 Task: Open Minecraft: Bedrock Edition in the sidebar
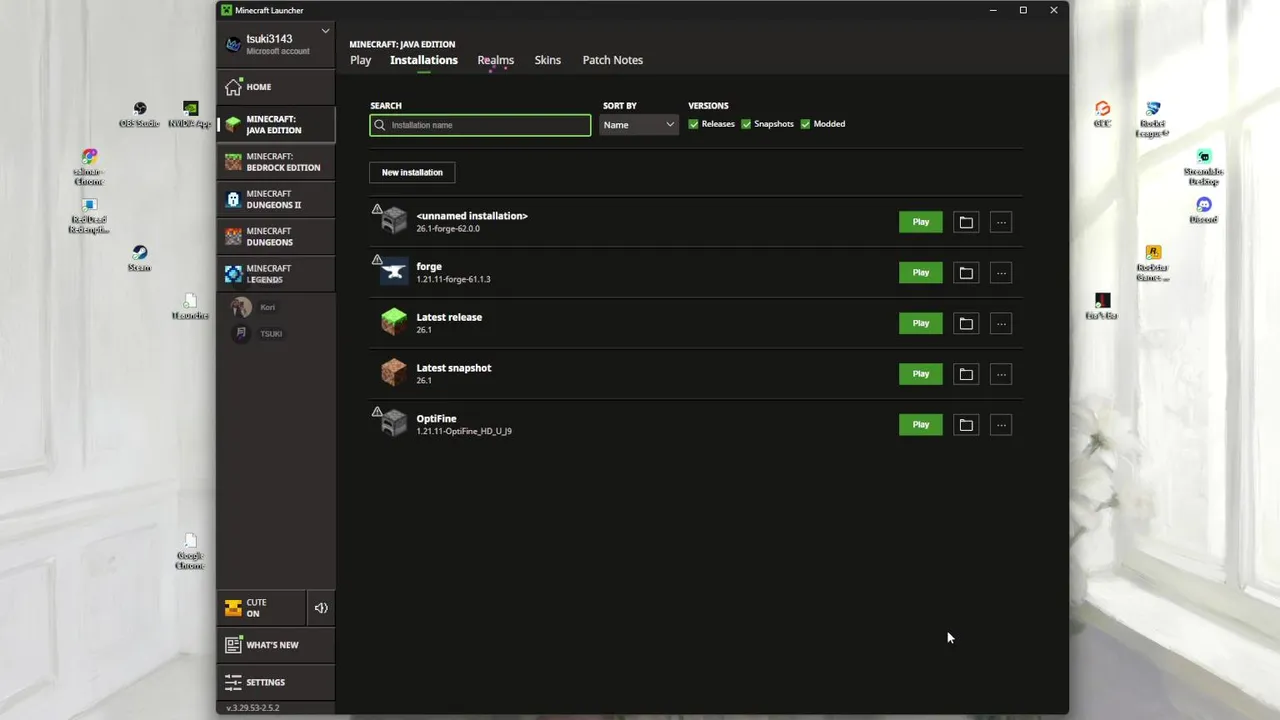point(276,162)
